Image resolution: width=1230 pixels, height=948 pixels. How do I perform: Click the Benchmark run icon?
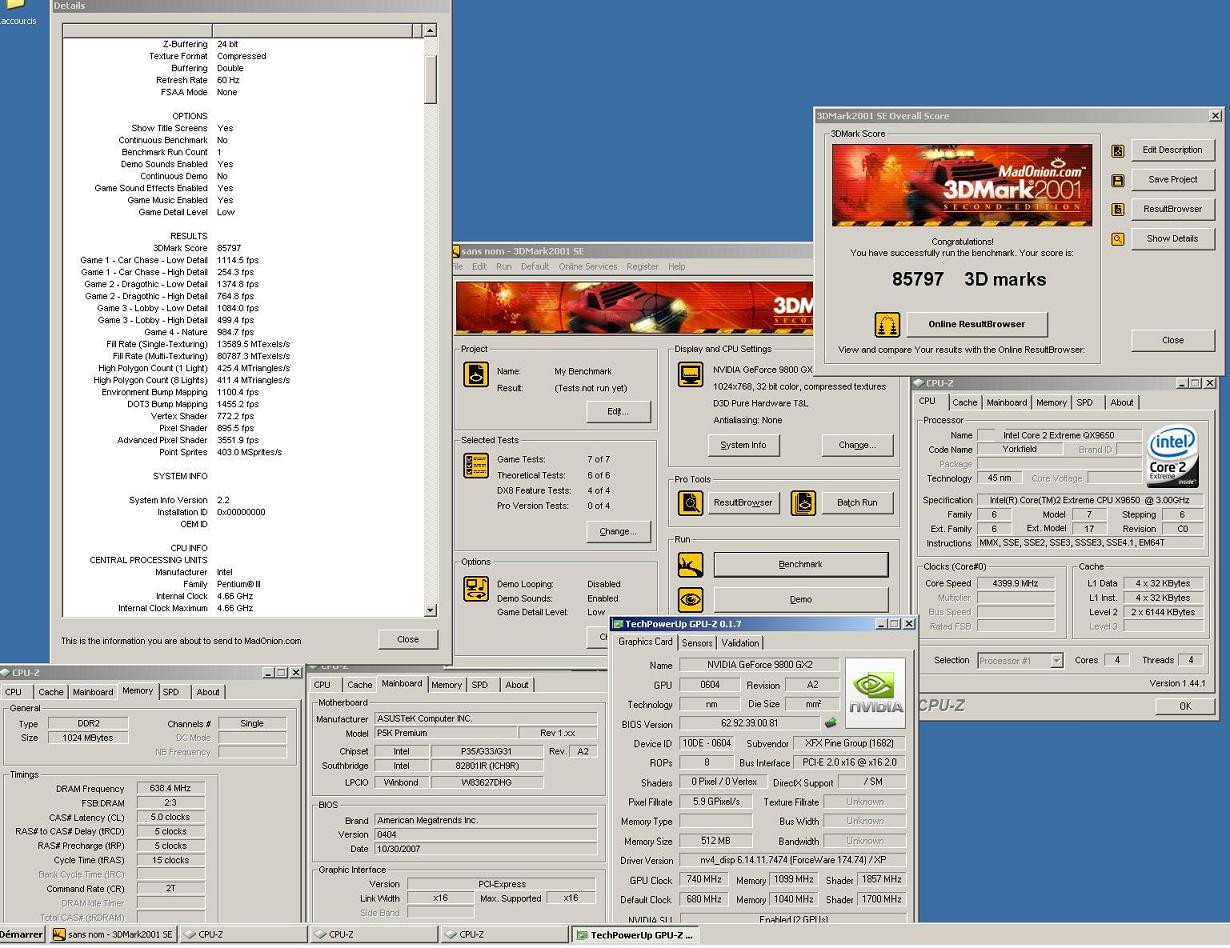(x=690, y=565)
